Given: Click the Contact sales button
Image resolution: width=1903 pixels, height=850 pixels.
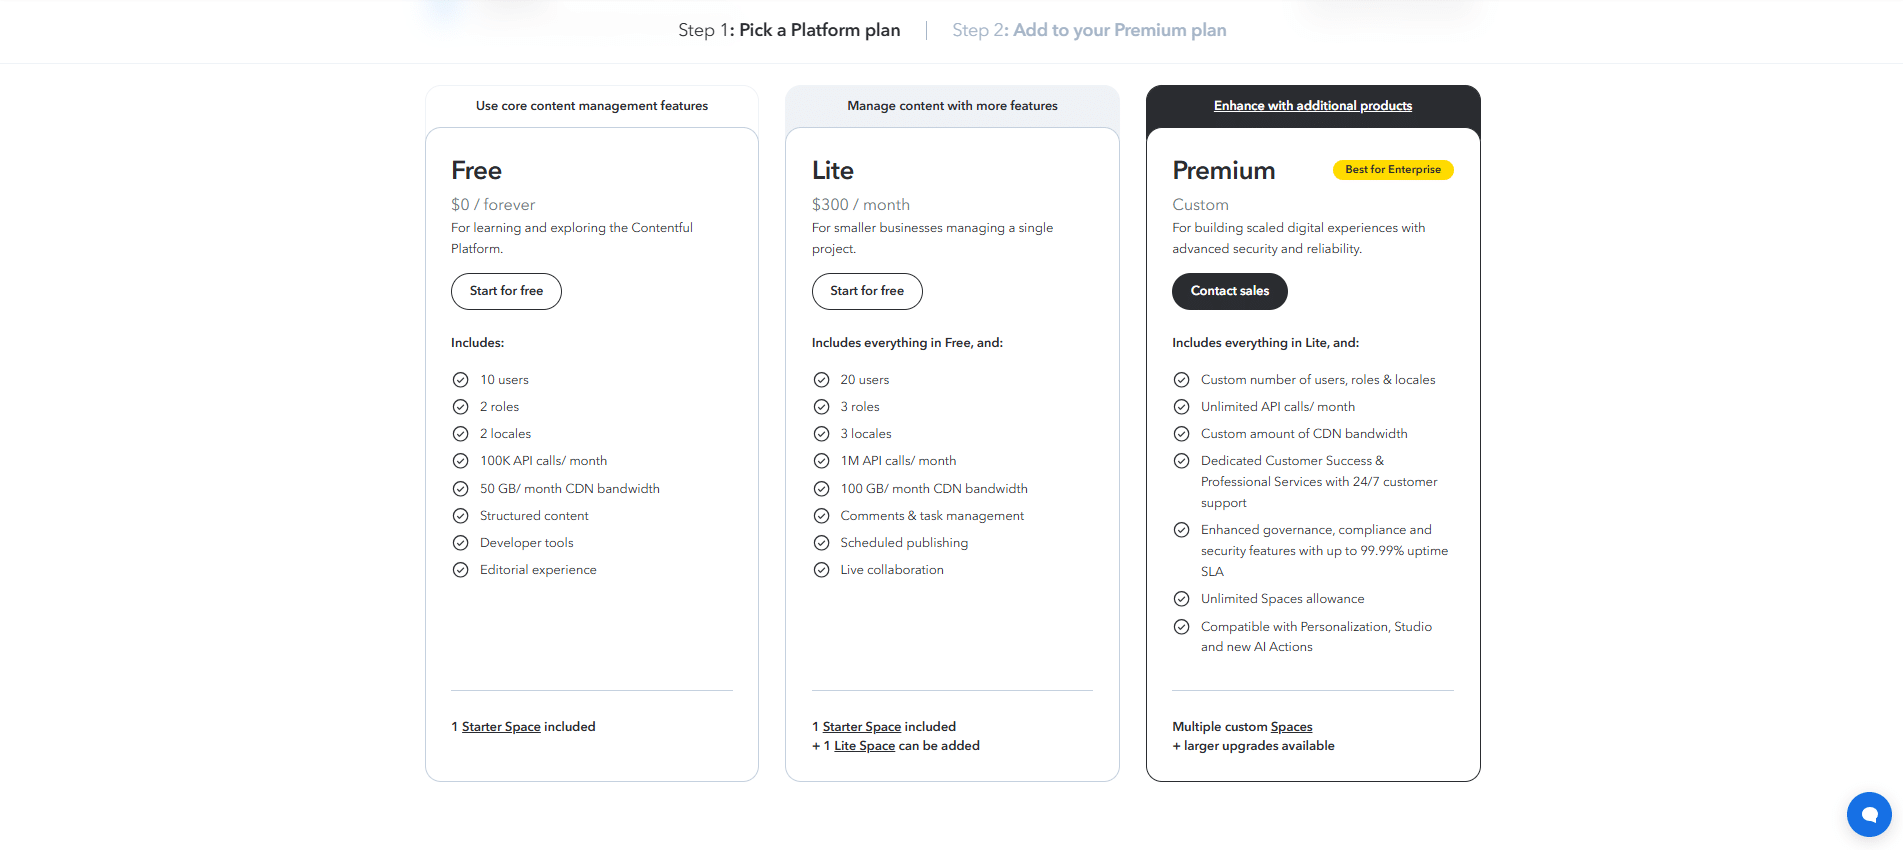Looking at the screenshot, I should tap(1229, 291).
